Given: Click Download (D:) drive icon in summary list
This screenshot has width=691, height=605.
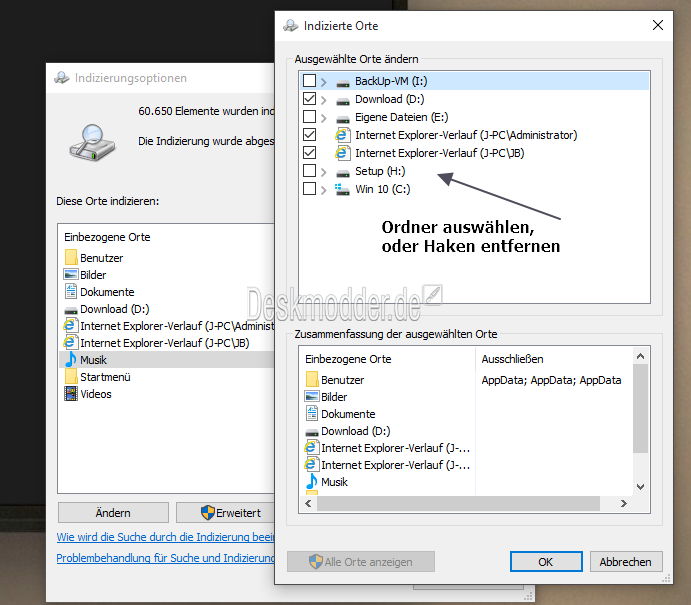Looking at the screenshot, I should coord(312,433).
